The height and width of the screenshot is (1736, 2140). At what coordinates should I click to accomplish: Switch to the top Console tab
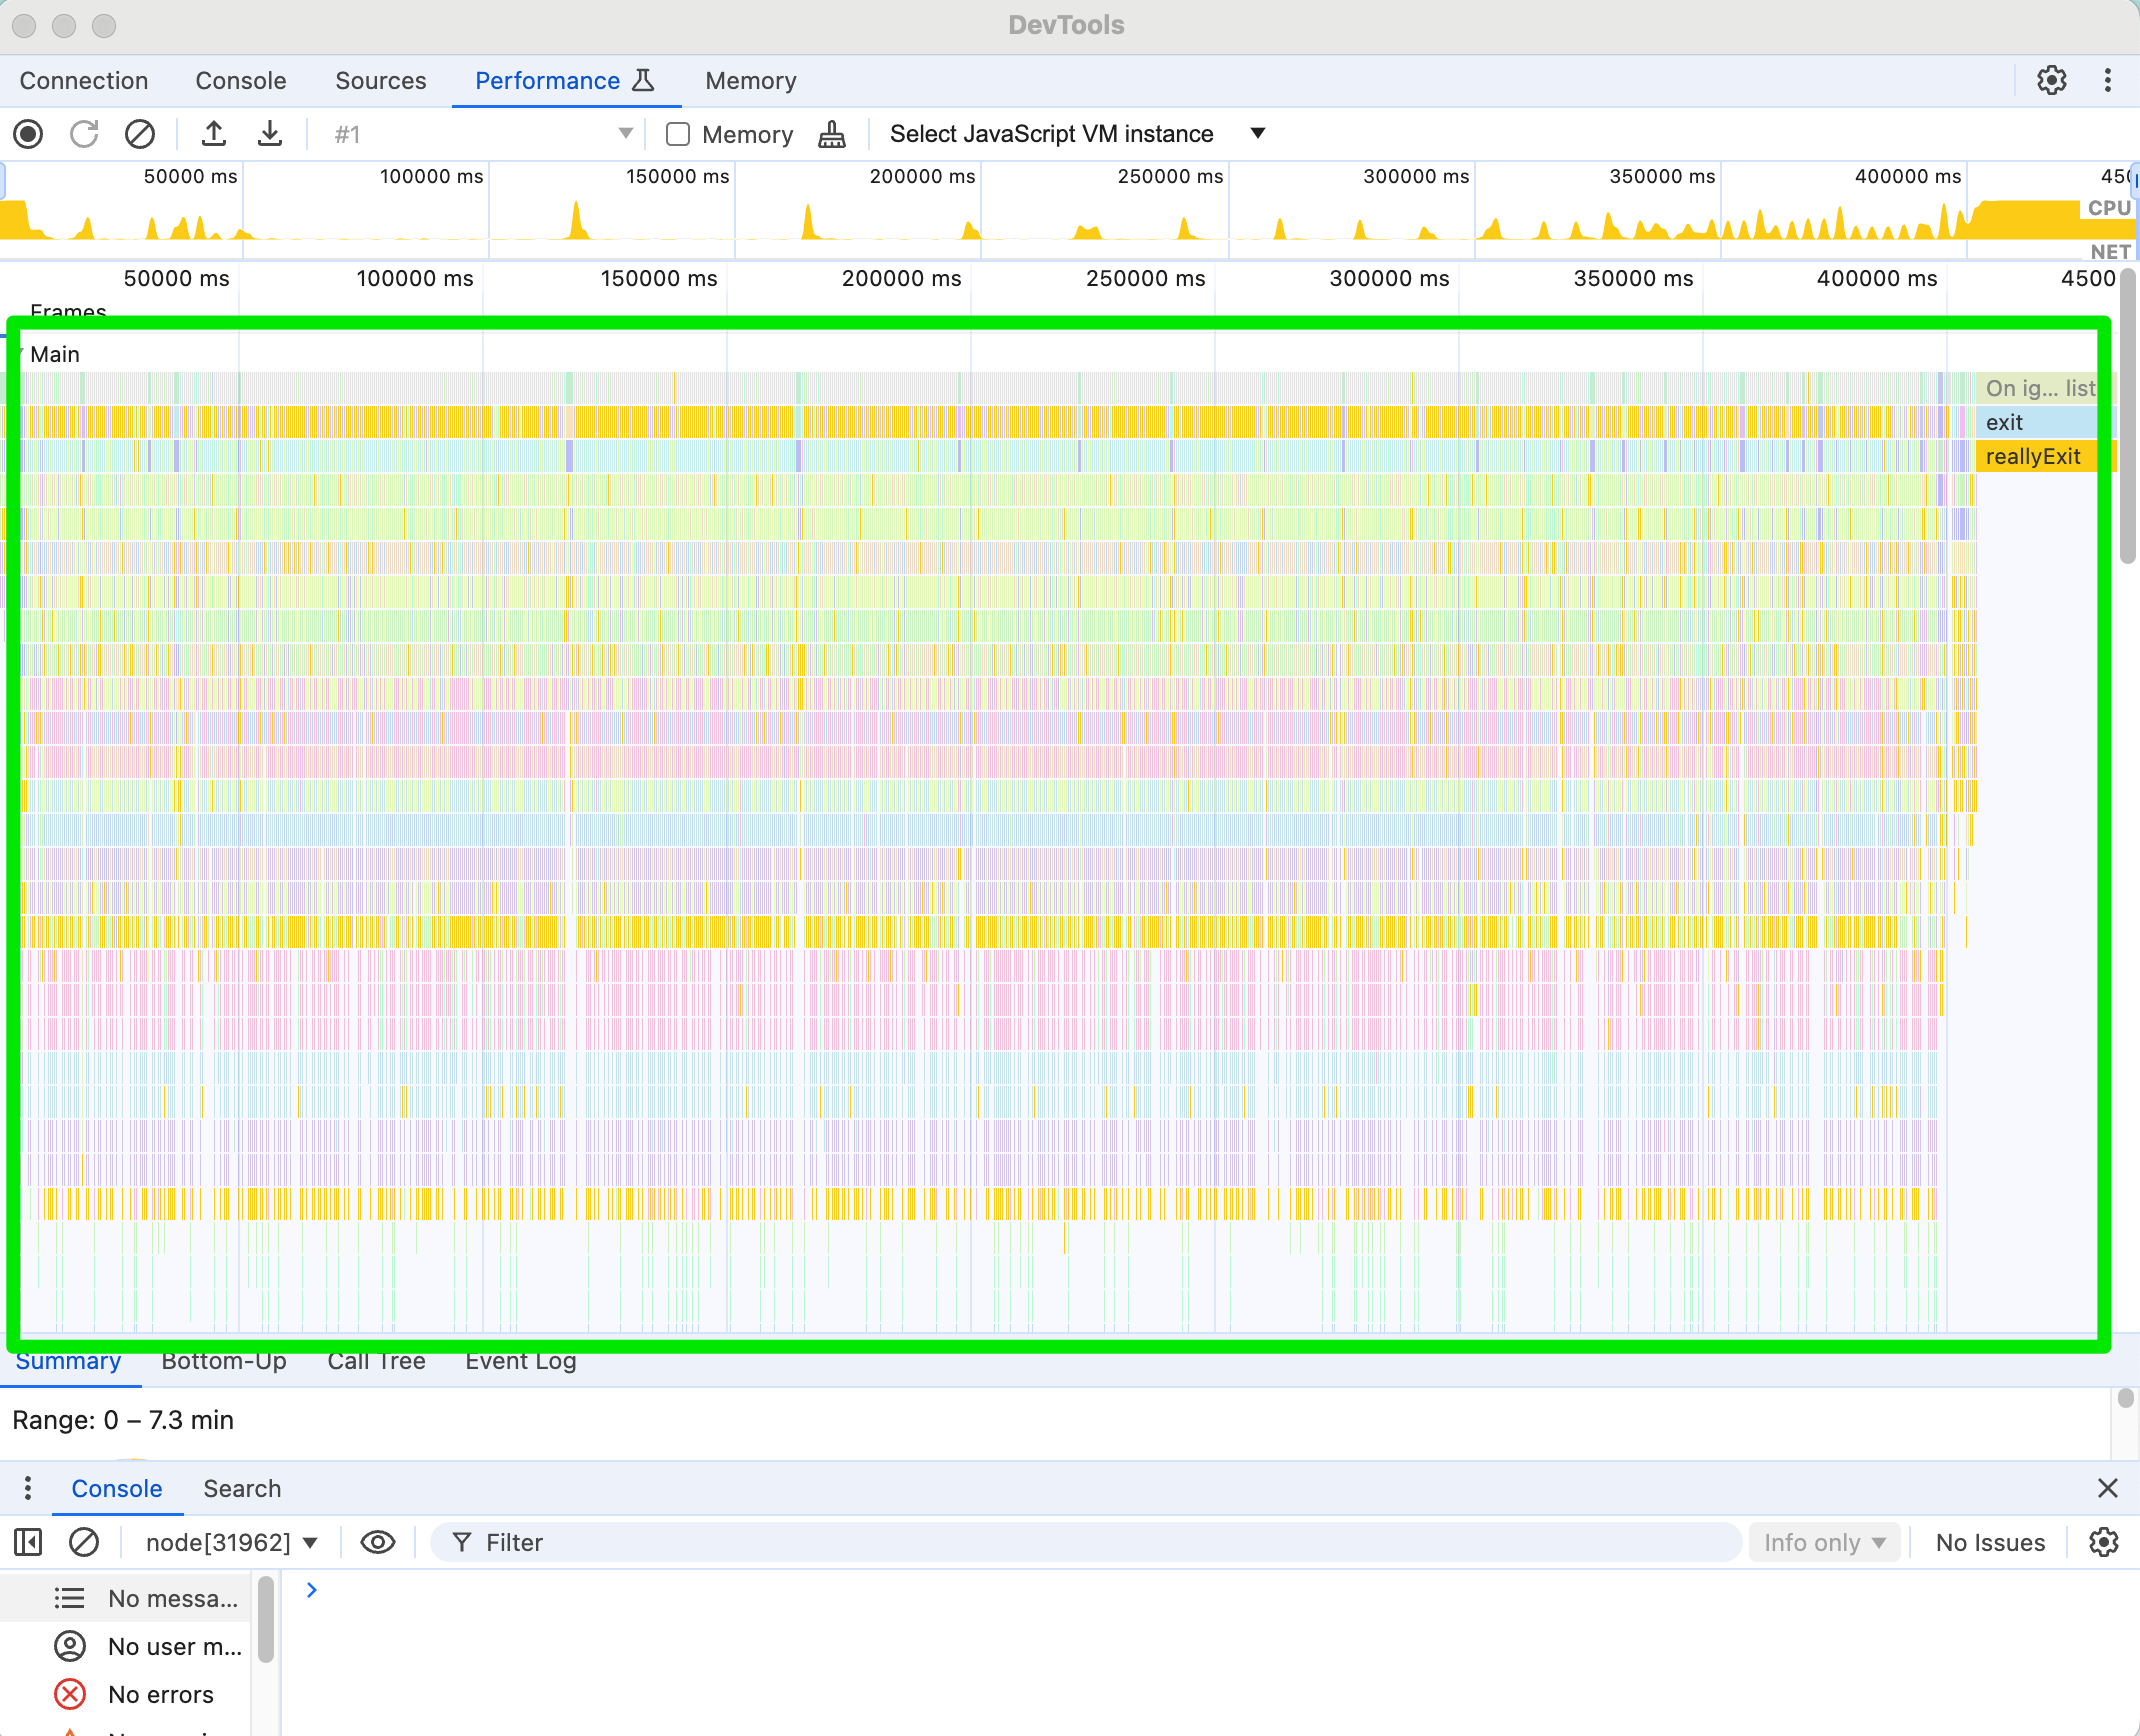[241, 80]
